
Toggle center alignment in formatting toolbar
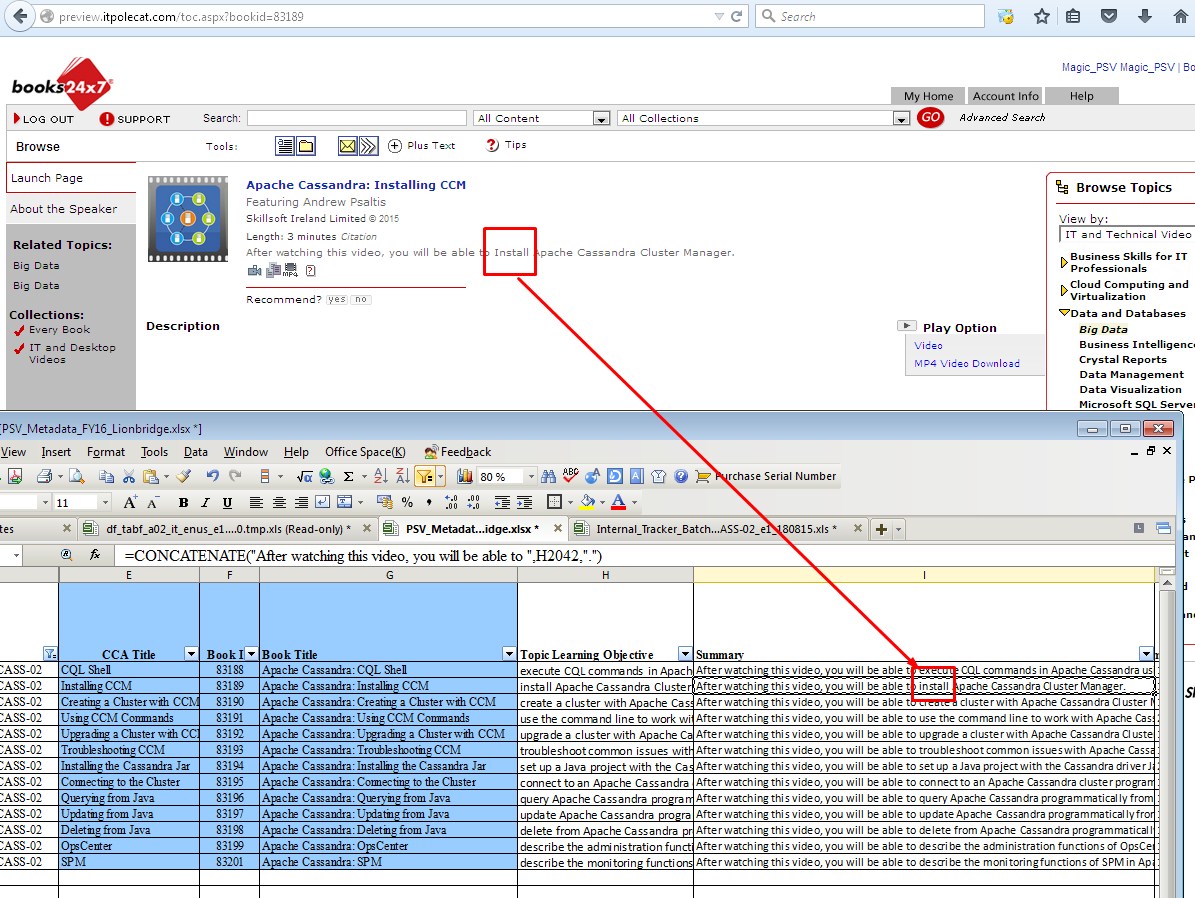point(279,502)
